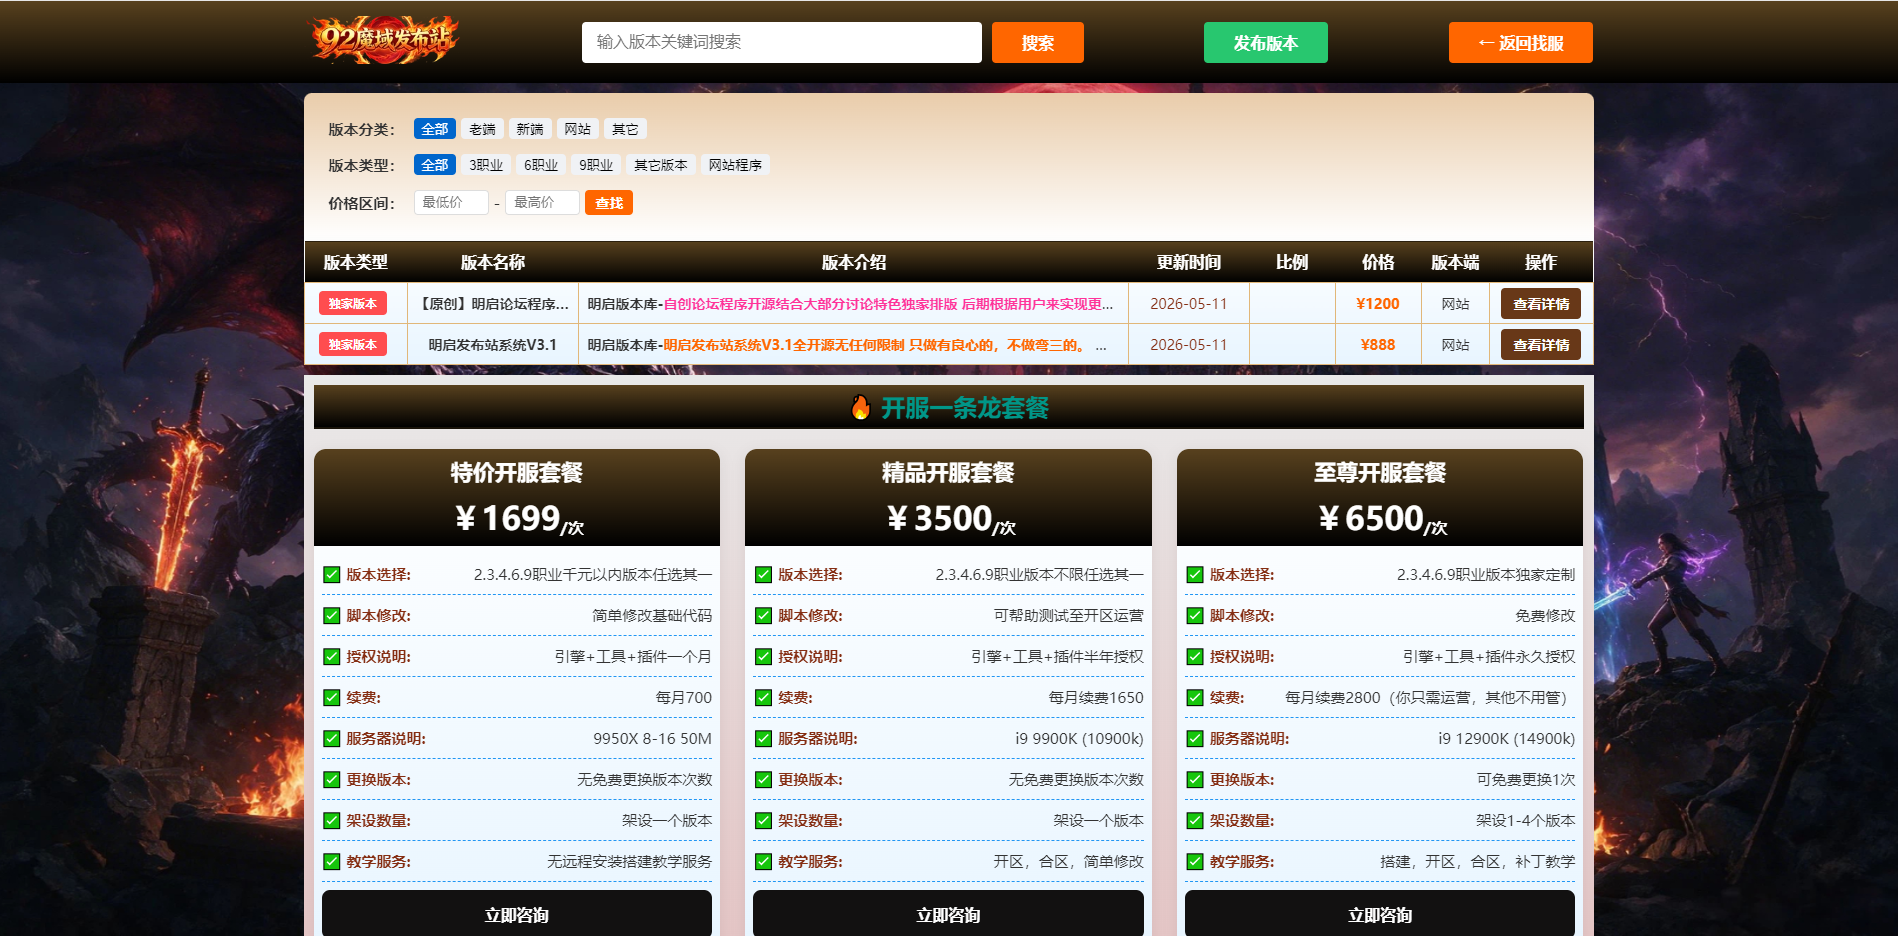Click the 续费 checkmark in the 特价开服套餐

(332, 698)
